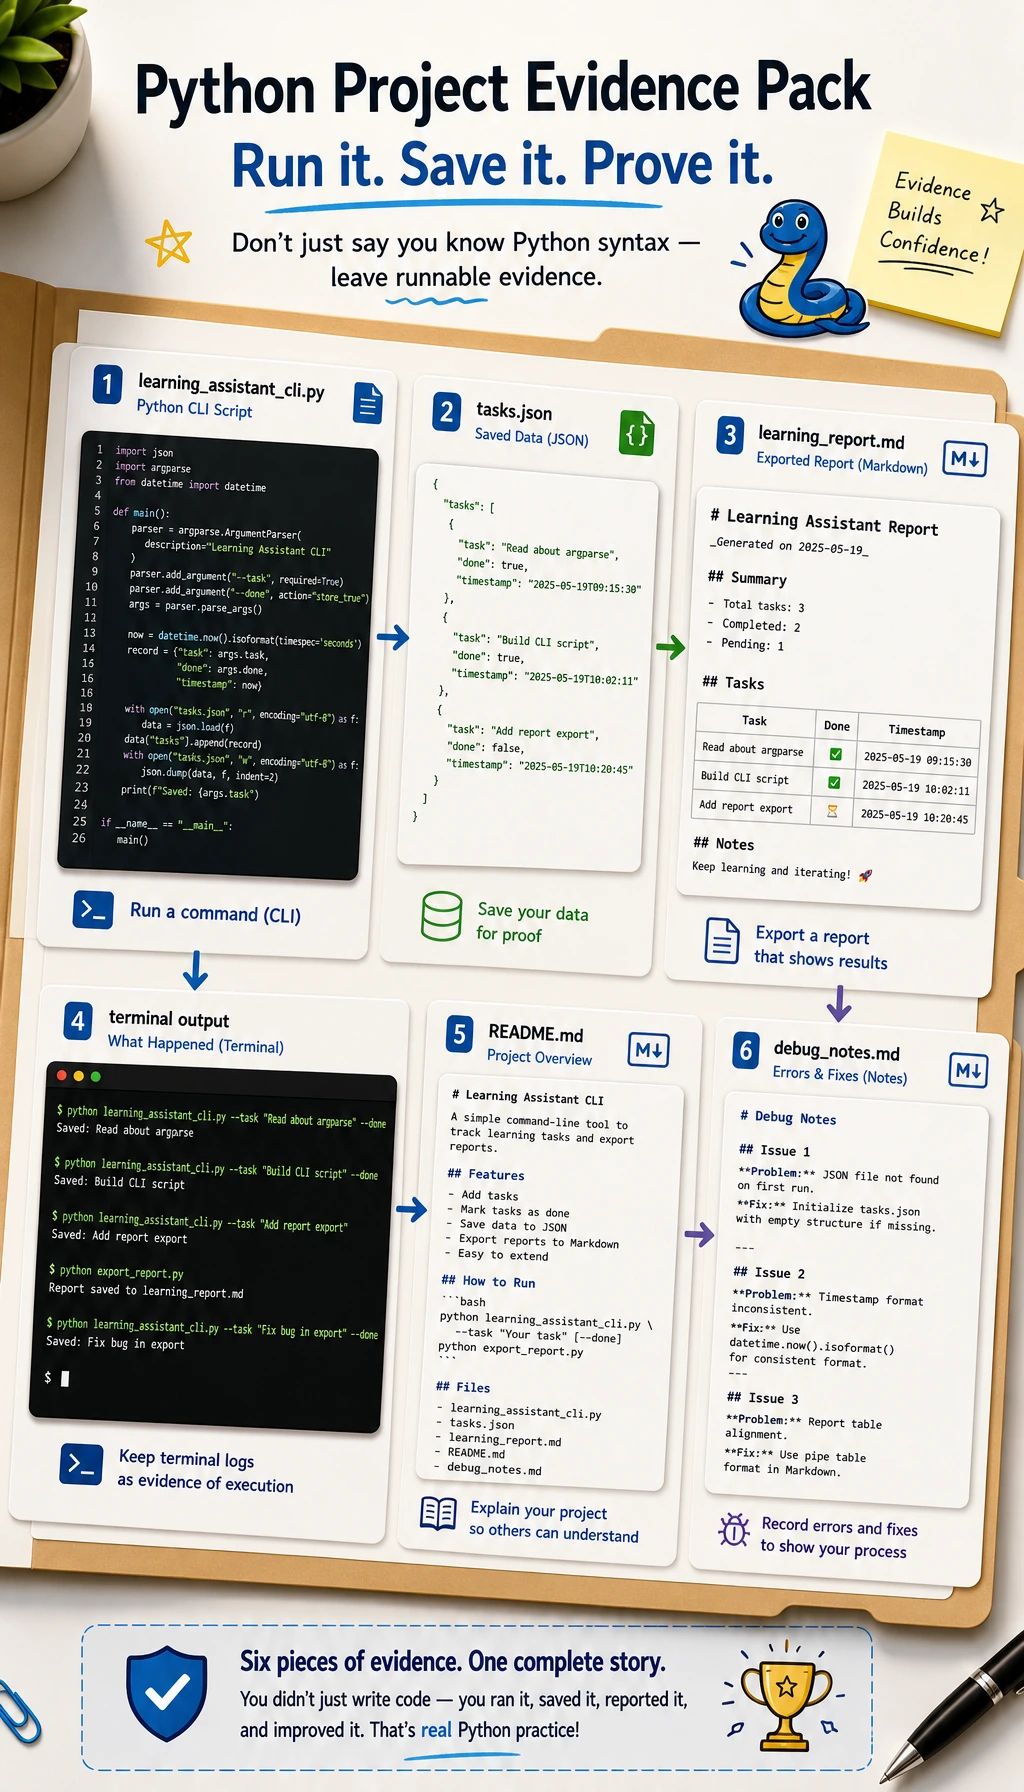This screenshot has width=1024, height=1792.
Task: Click "Report saved to learning_report.md" terminal line
Action: [x=146, y=1291]
